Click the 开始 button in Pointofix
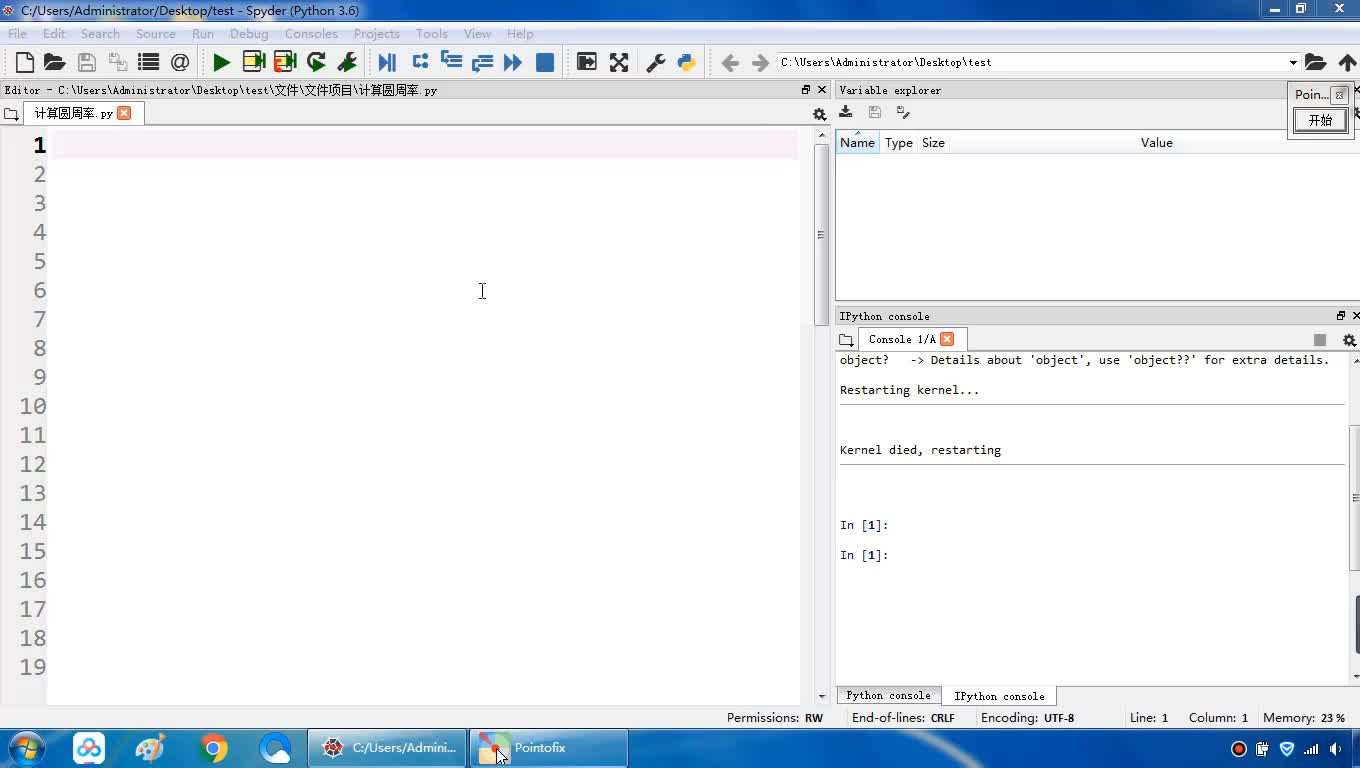This screenshot has width=1360, height=768. tap(1320, 120)
